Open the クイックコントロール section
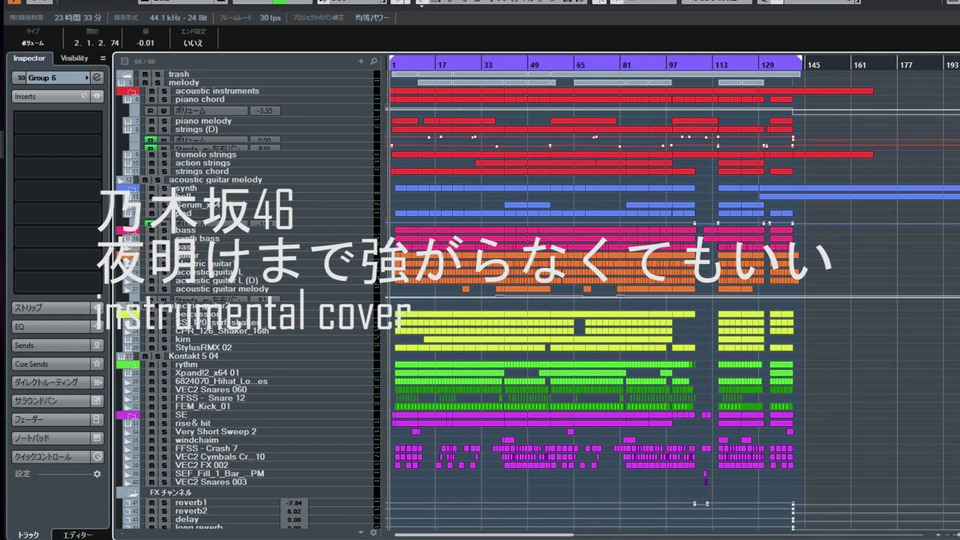The width and height of the screenshot is (960, 540). tap(52, 457)
